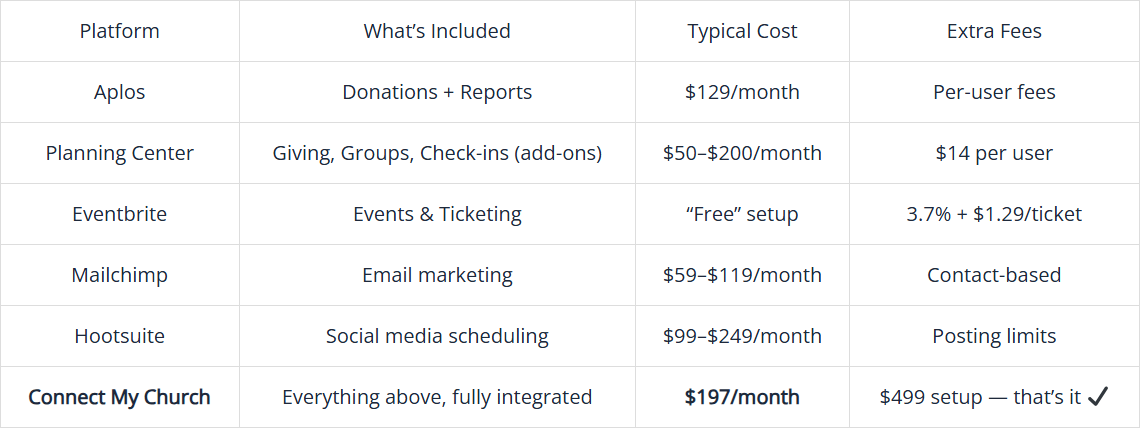The height and width of the screenshot is (428, 1140).
Task: Click the $197/month bold price
Action: pyautogui.click(x=742, y=397)
